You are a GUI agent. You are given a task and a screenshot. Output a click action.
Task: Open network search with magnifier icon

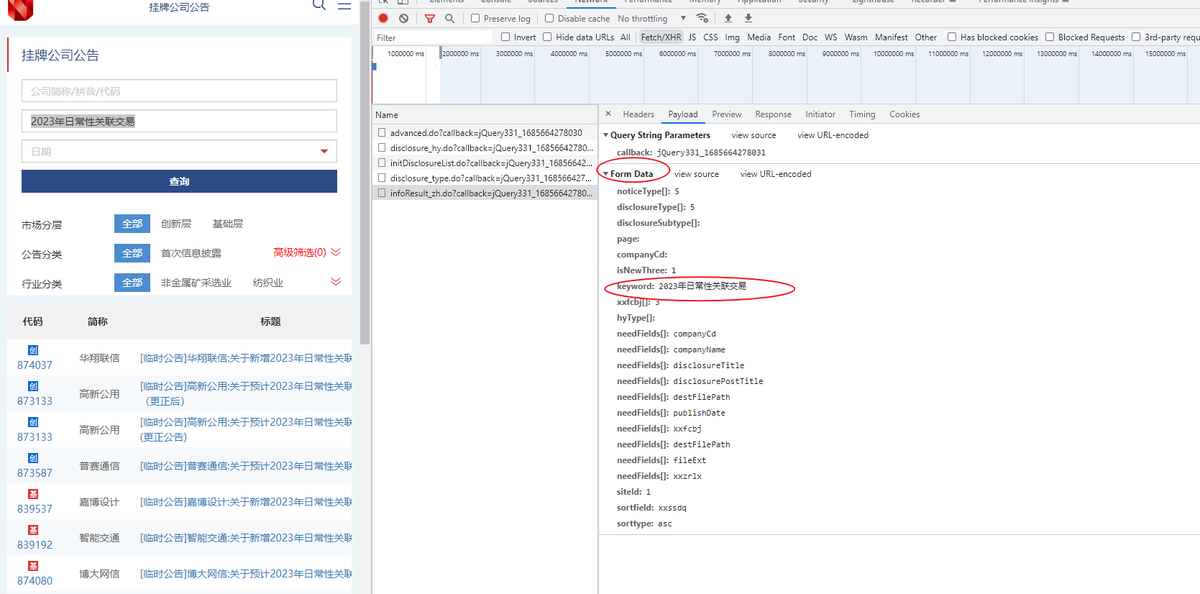450,18
